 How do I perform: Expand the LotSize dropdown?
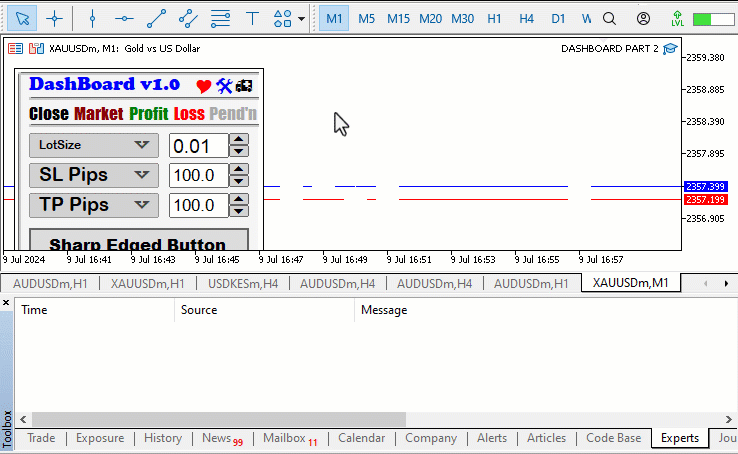(x=94, y=145)
